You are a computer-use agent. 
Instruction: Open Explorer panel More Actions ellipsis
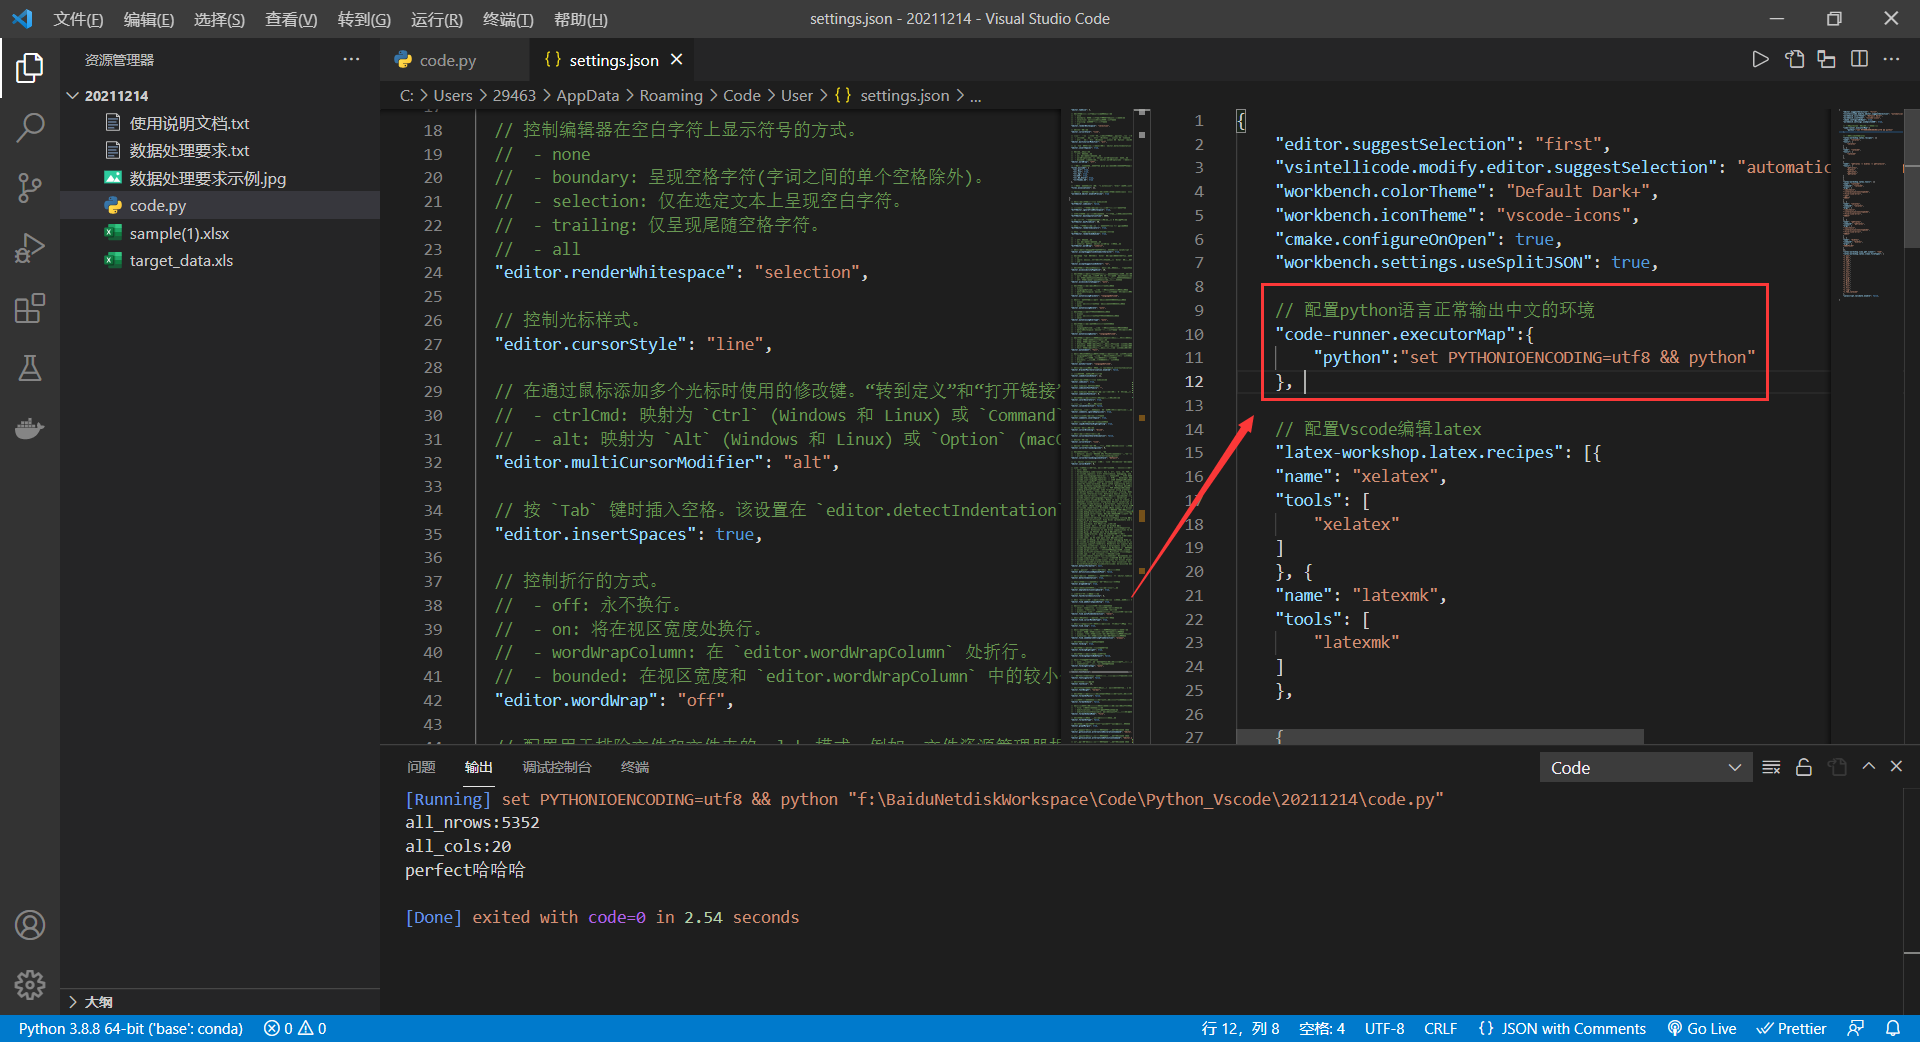[351, 60]
